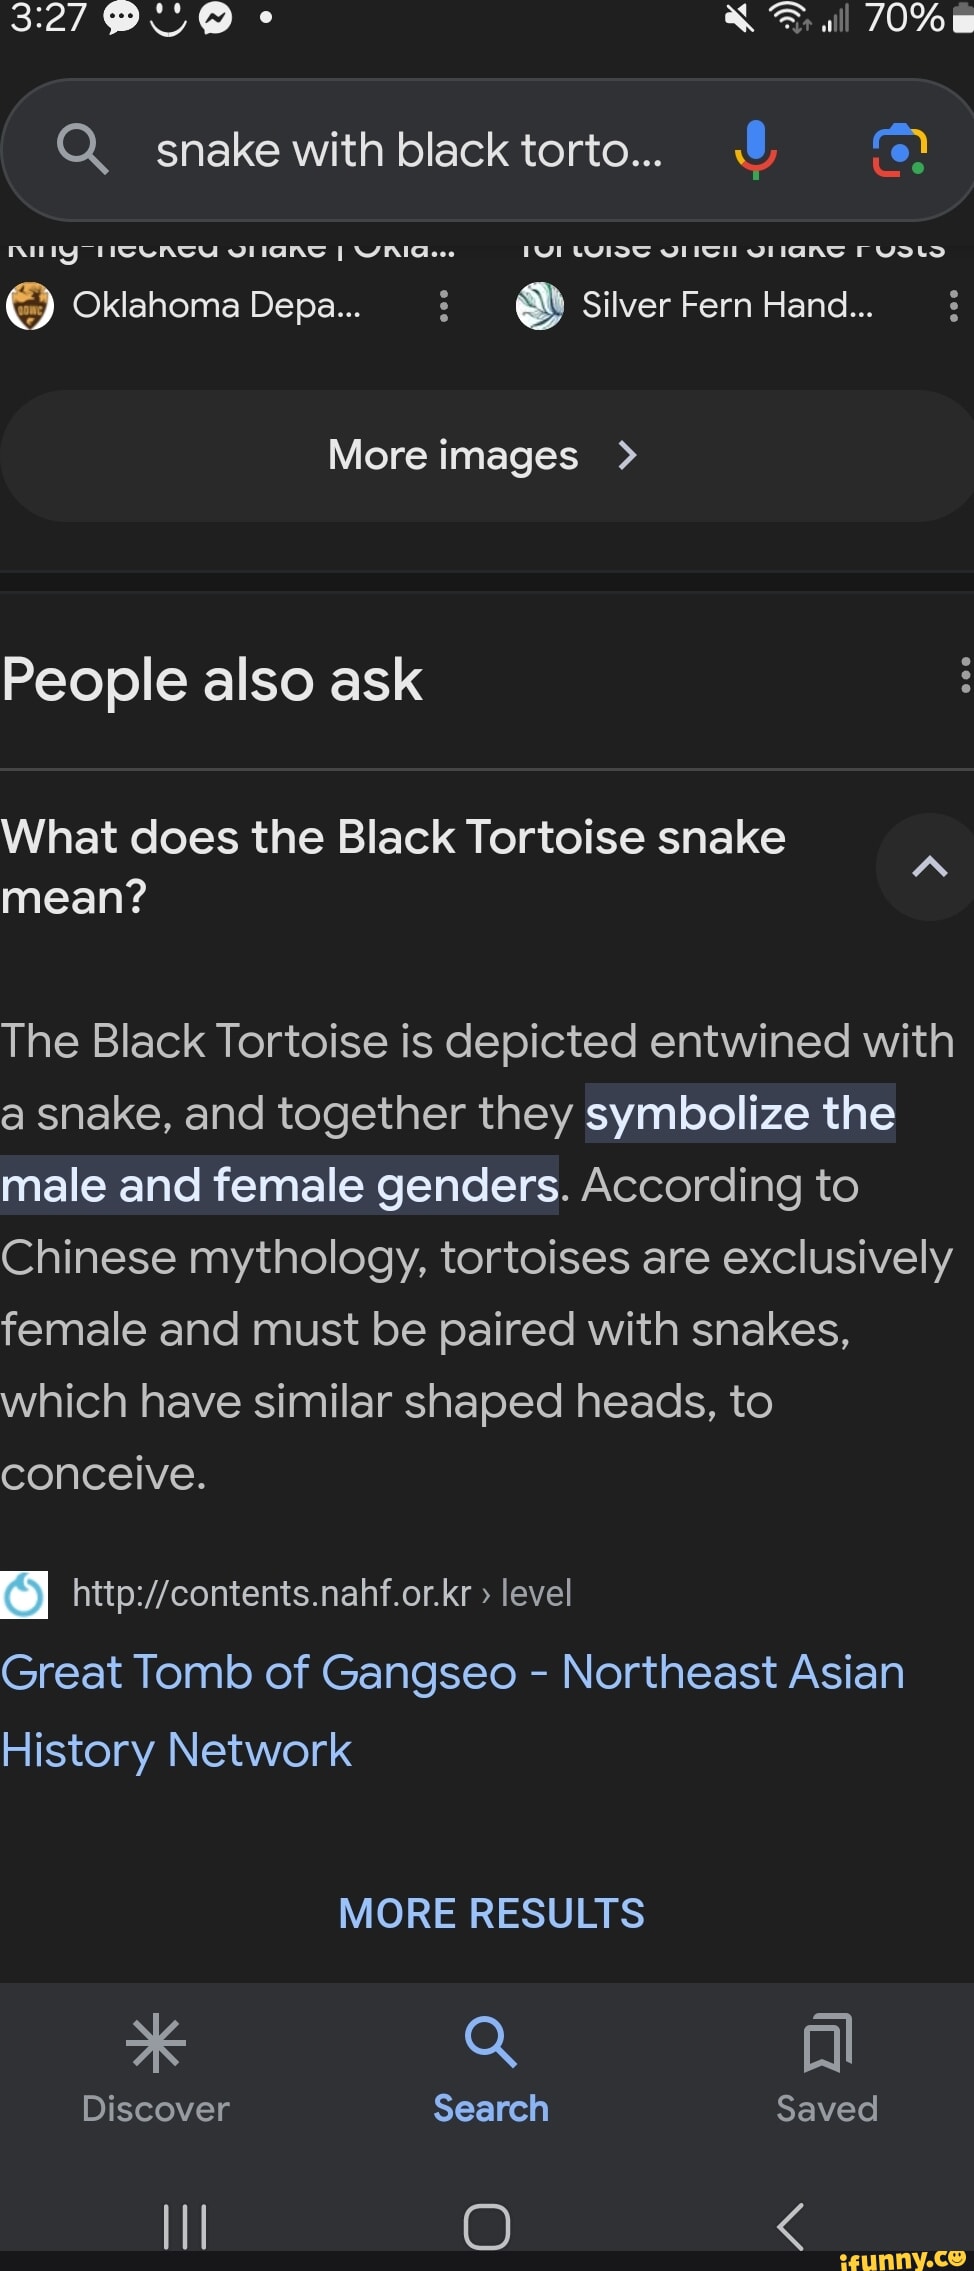This screenshot has width=974, height=2271.
Task: Tap MORE RESULTS button
Action: pyautogui.click(x=491, y=1913)
